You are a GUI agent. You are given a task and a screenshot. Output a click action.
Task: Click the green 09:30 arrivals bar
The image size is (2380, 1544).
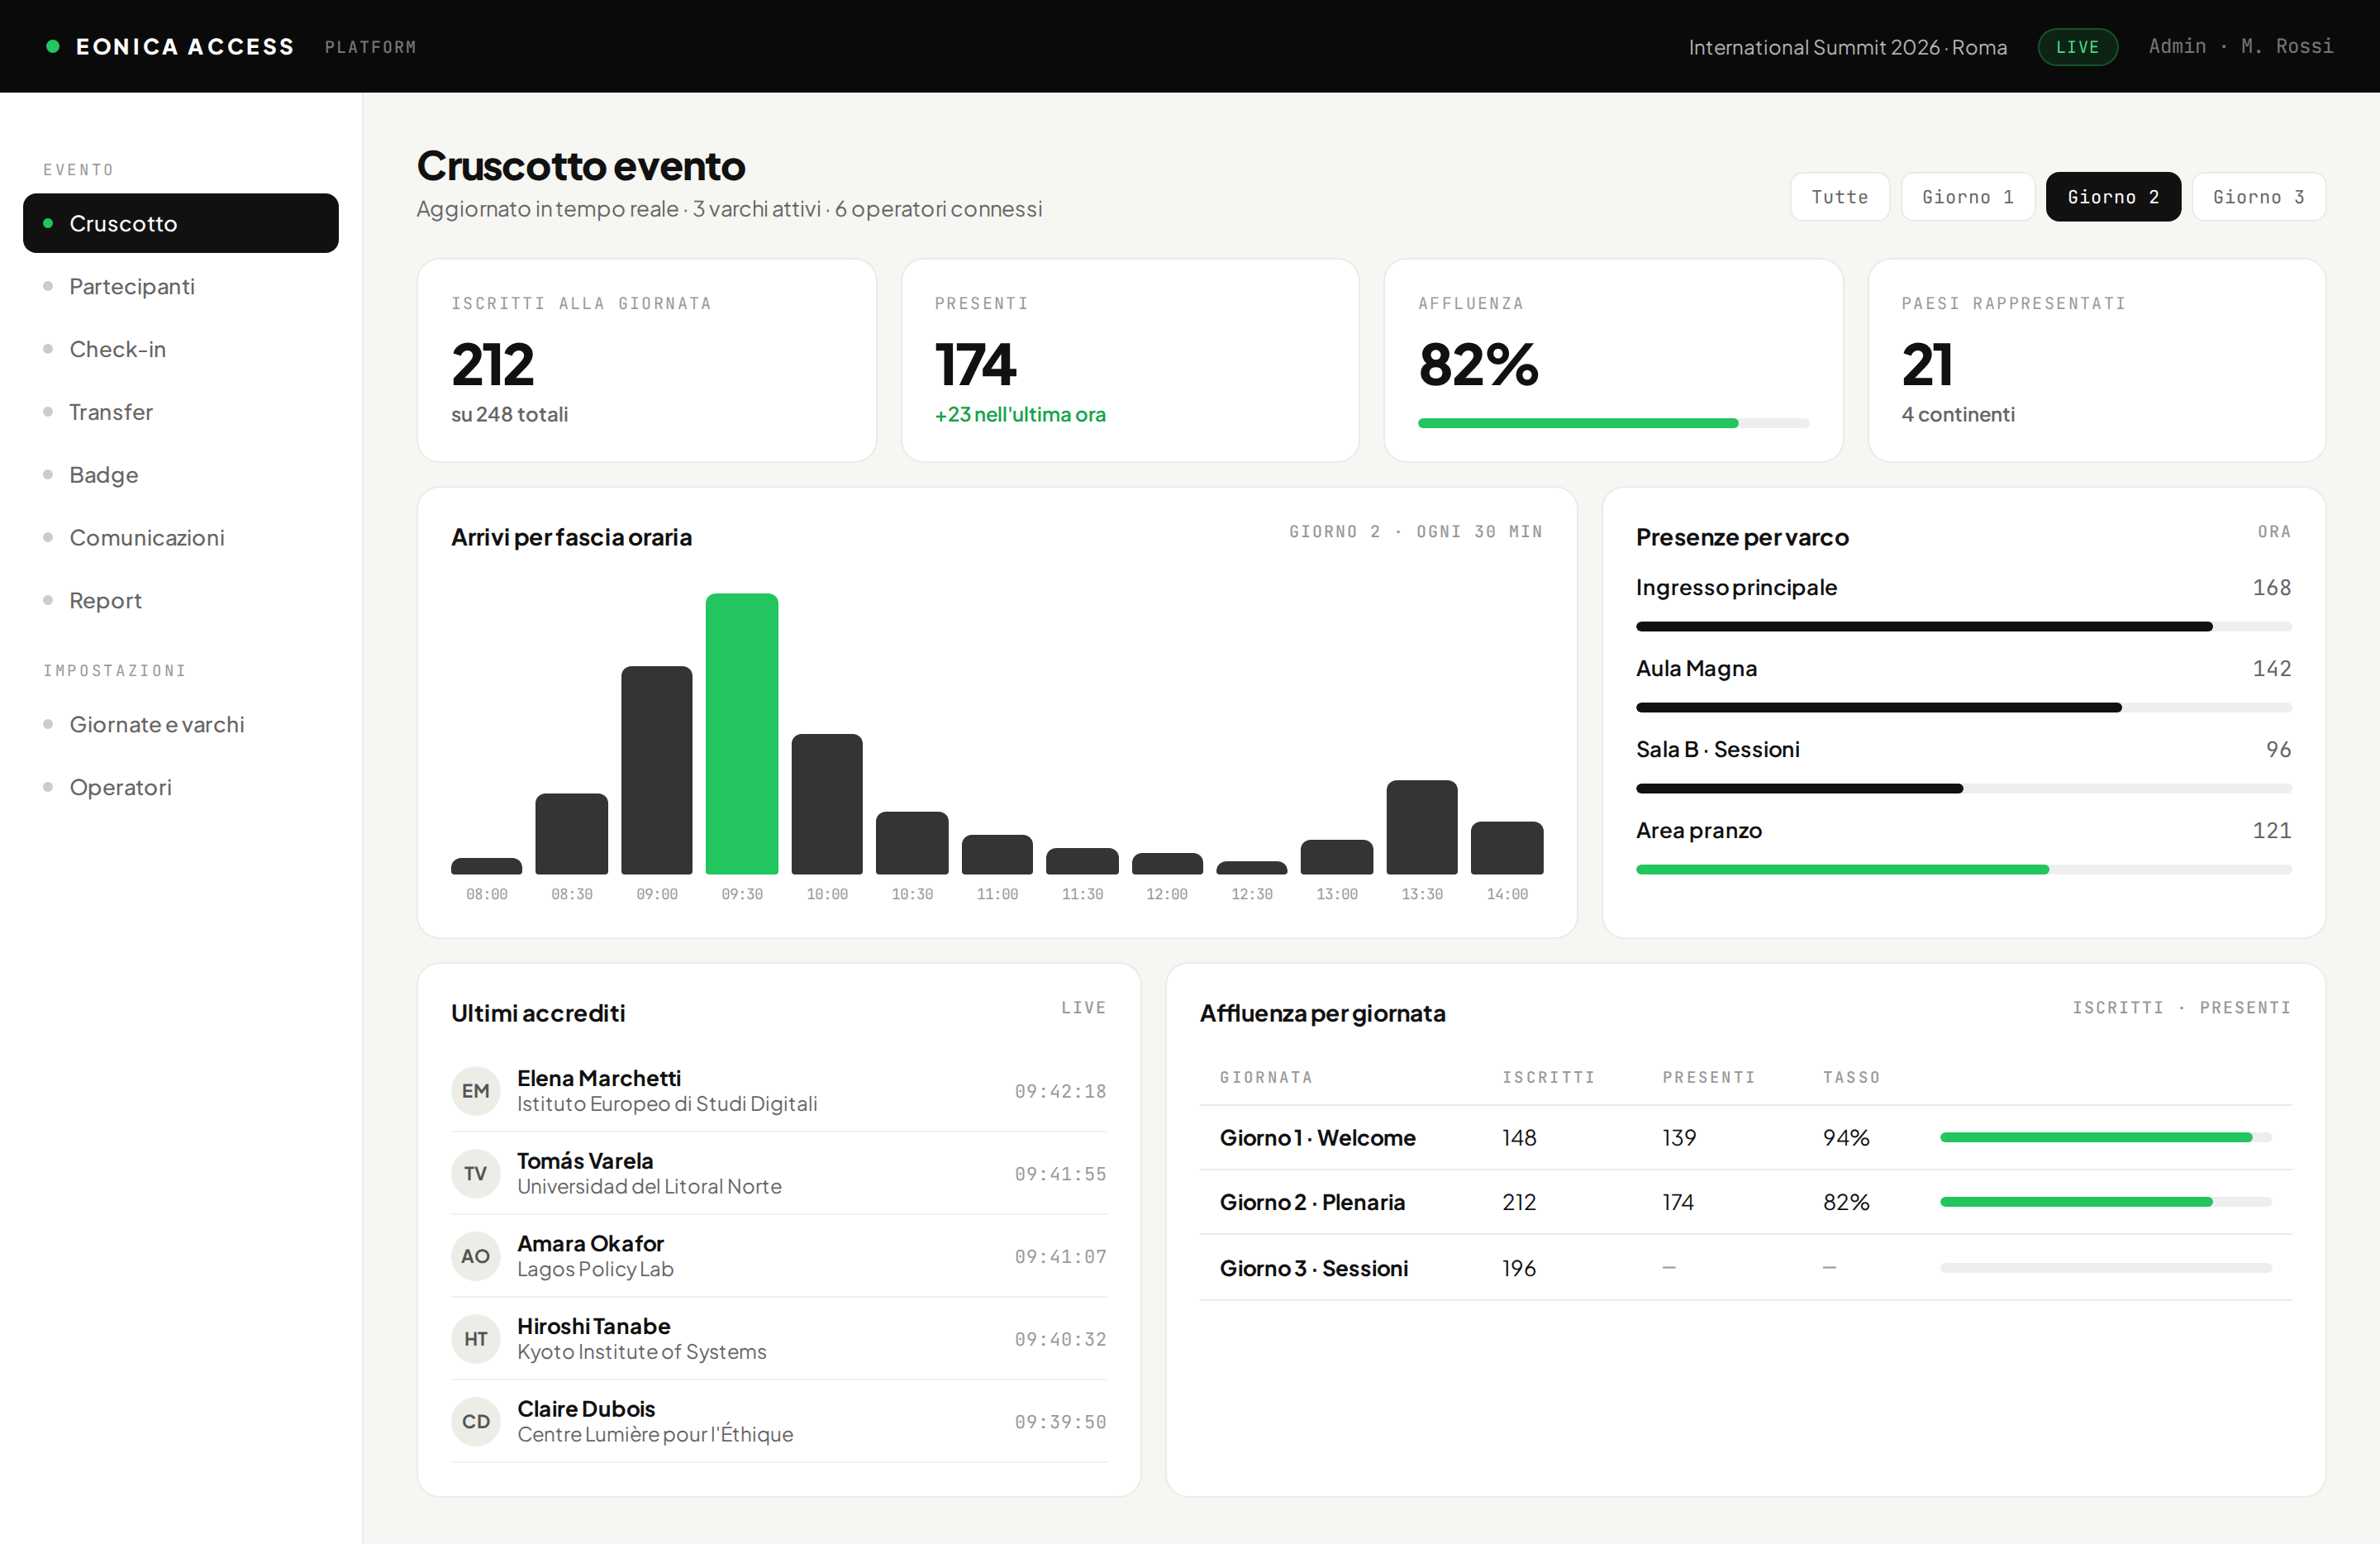point(742,734)
